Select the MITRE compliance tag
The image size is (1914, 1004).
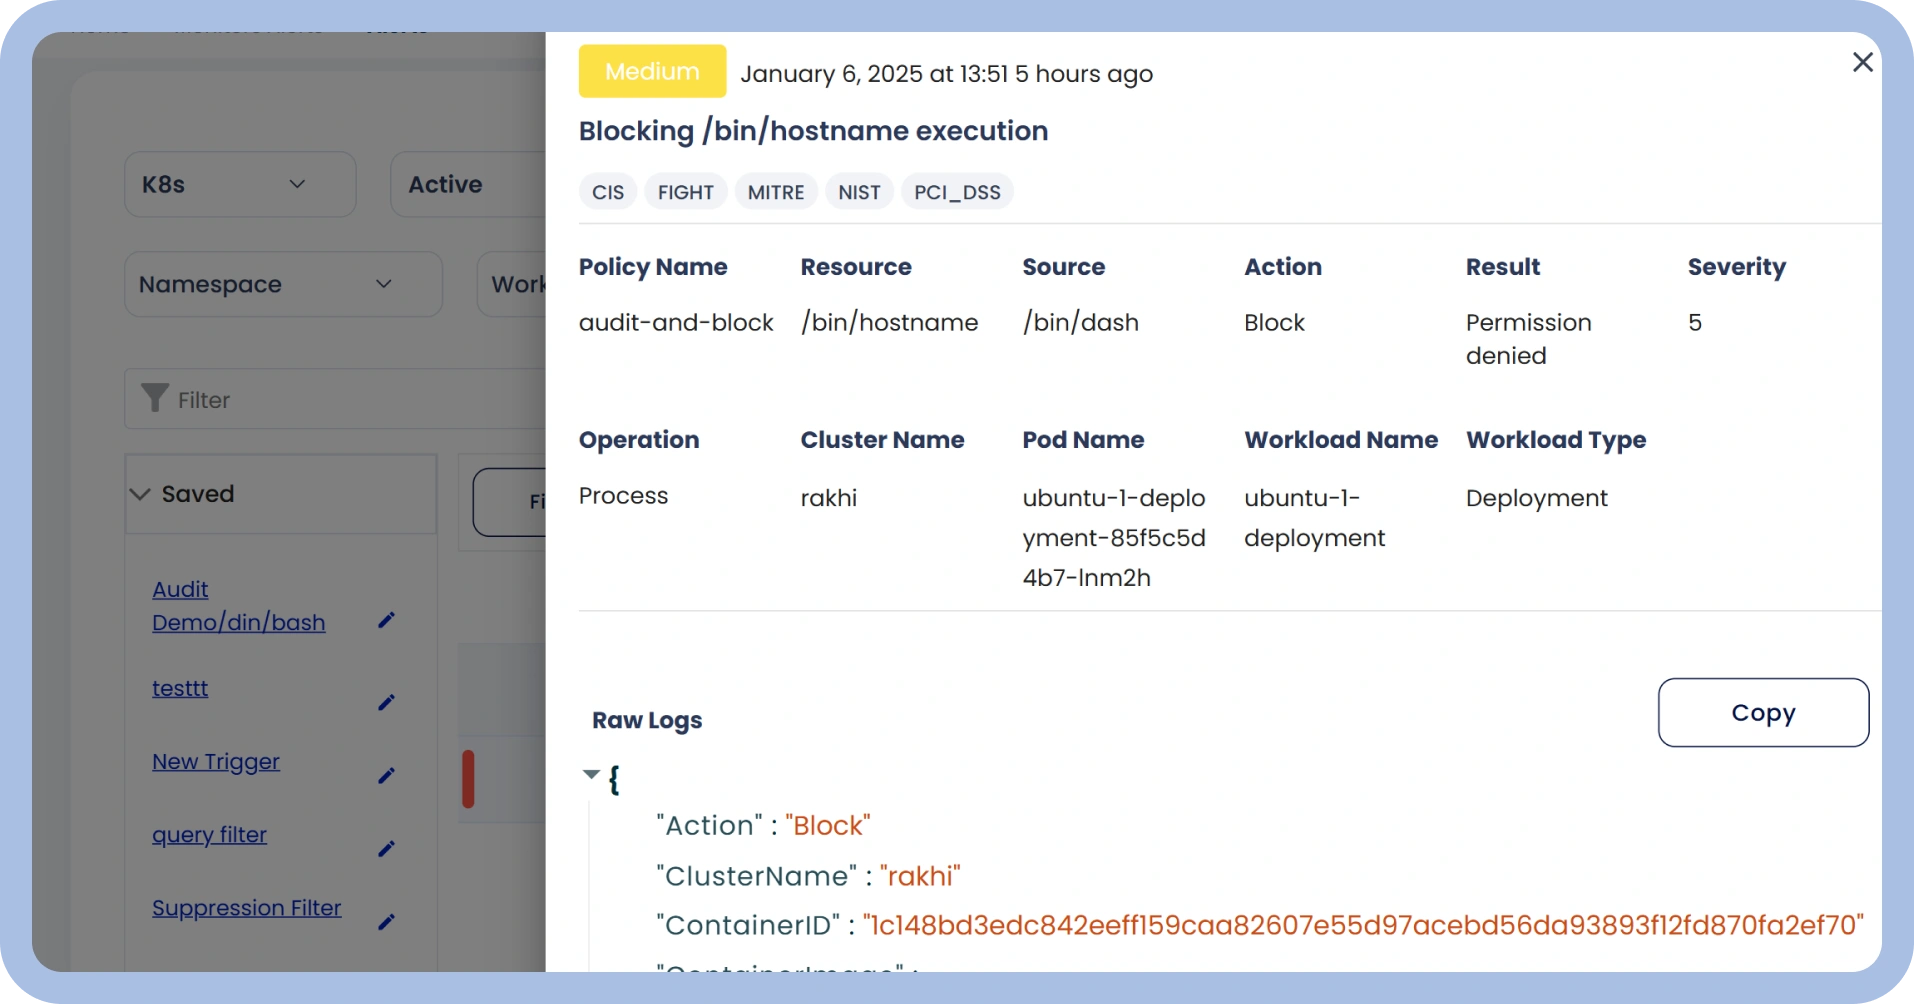tap(776, 191)
